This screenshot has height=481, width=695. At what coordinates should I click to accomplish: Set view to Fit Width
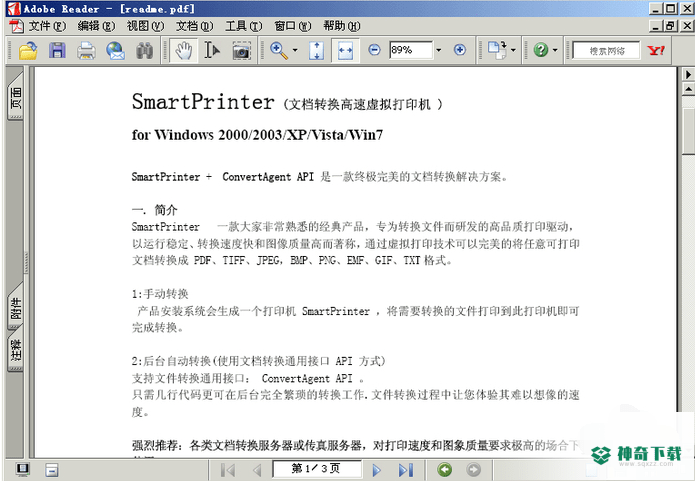pyautogui.click(x=345, y=51)
